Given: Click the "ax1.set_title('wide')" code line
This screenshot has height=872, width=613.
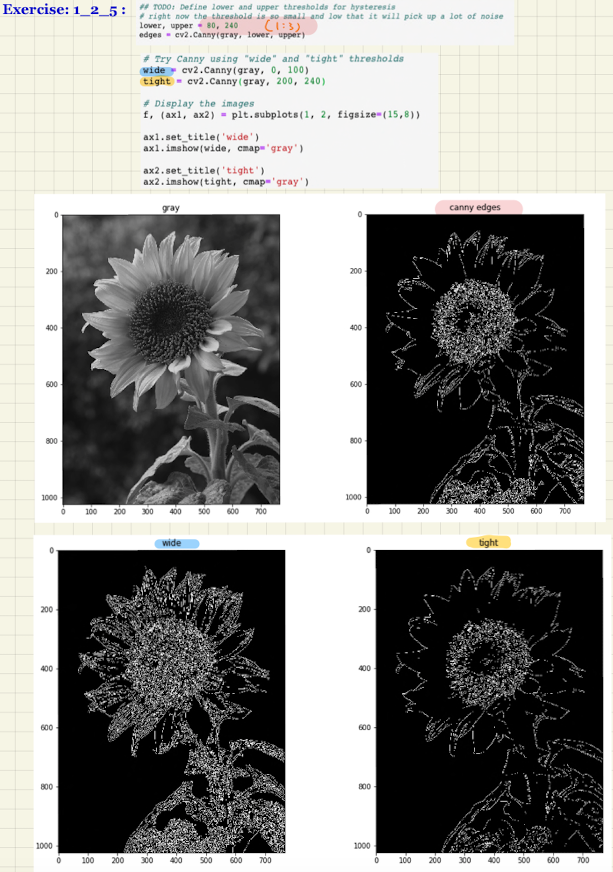Looking at the screenshot, I should coord(201,137).
